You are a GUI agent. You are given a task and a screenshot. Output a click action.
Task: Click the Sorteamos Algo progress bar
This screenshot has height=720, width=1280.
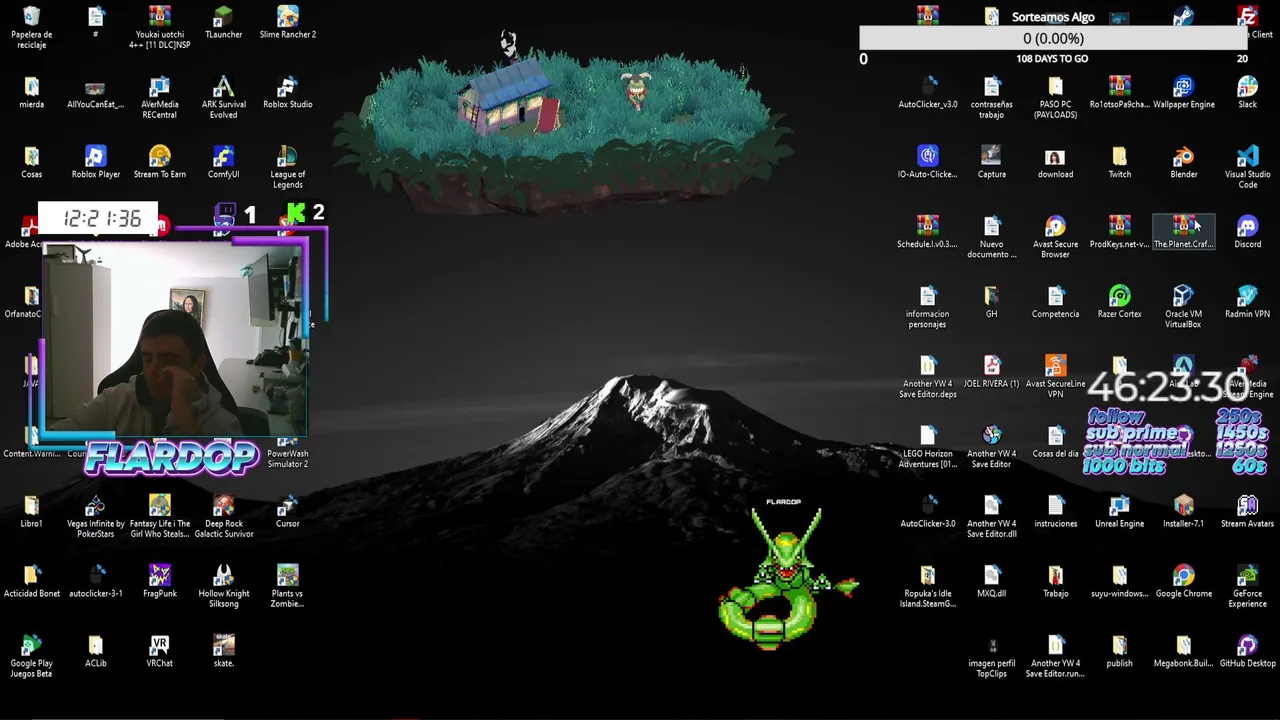1053,38
